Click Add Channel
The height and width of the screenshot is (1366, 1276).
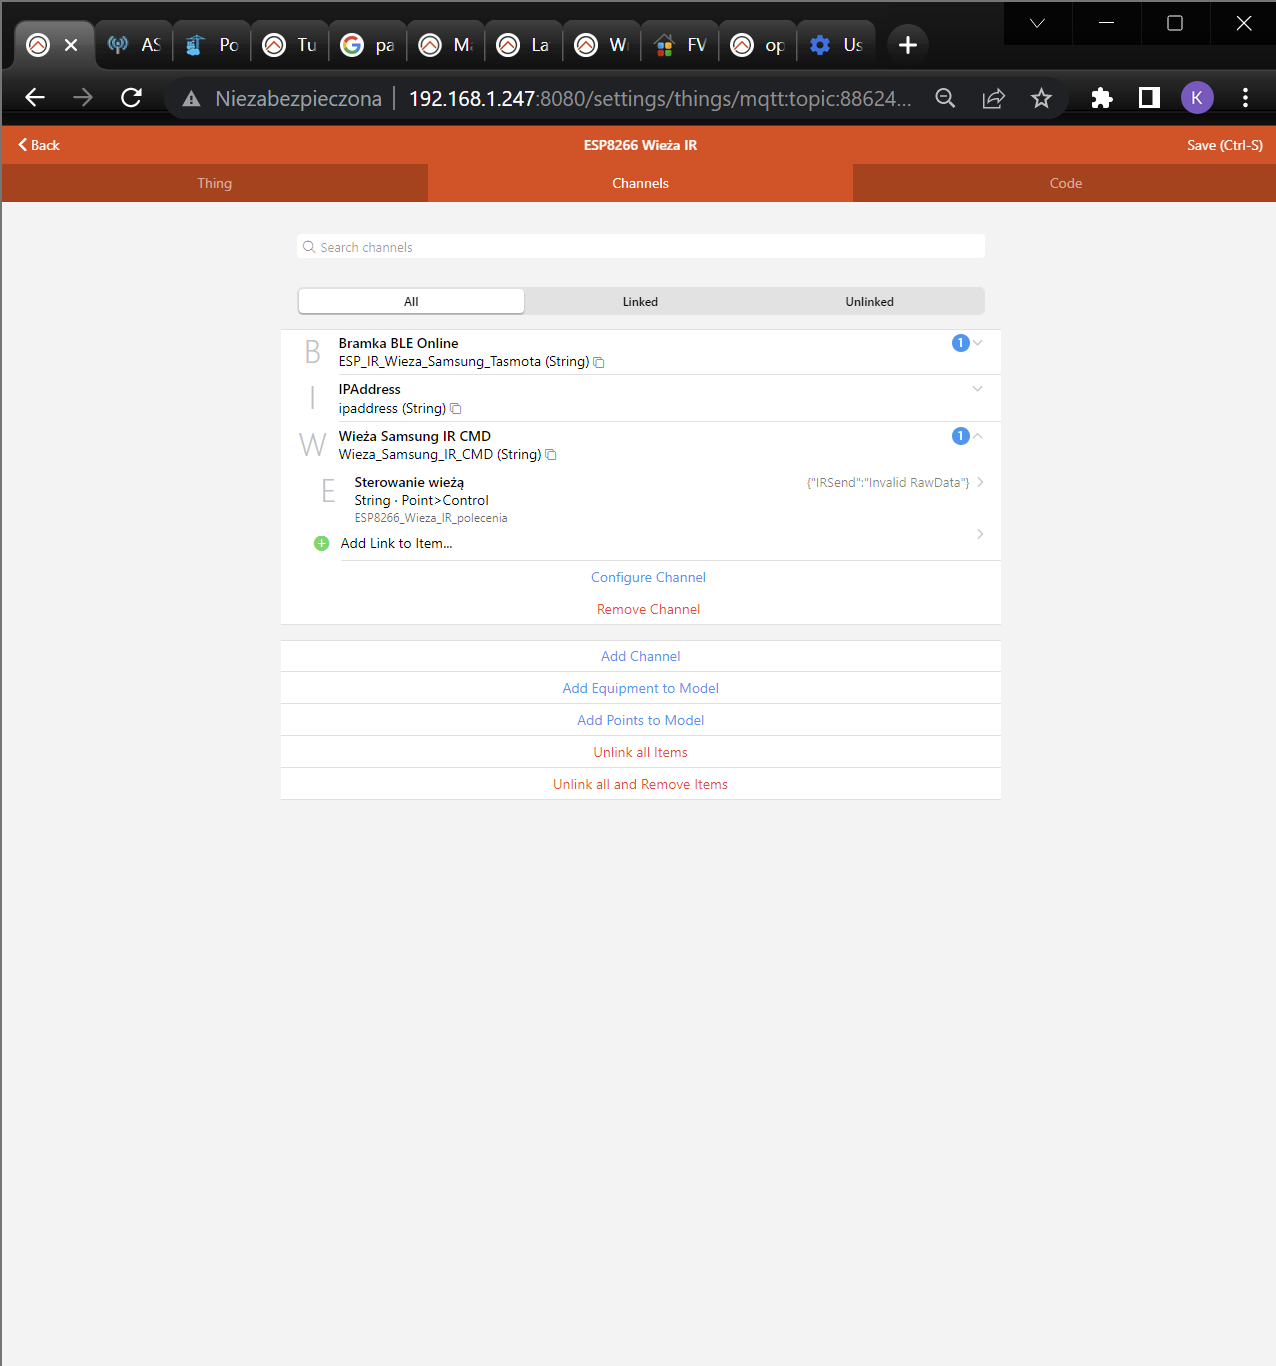tap(641, 656)
